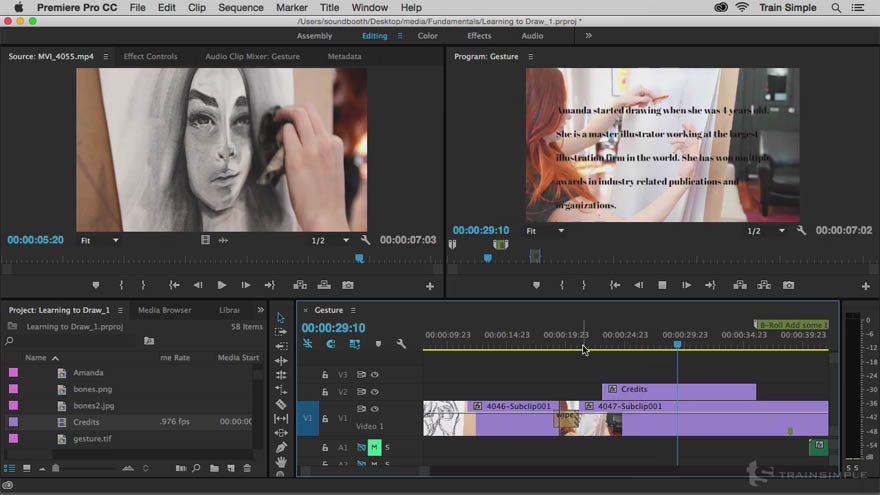
Task: Toggle V1 source patching for track targeting
Action: pyautogui.click(x=308, y=418)
